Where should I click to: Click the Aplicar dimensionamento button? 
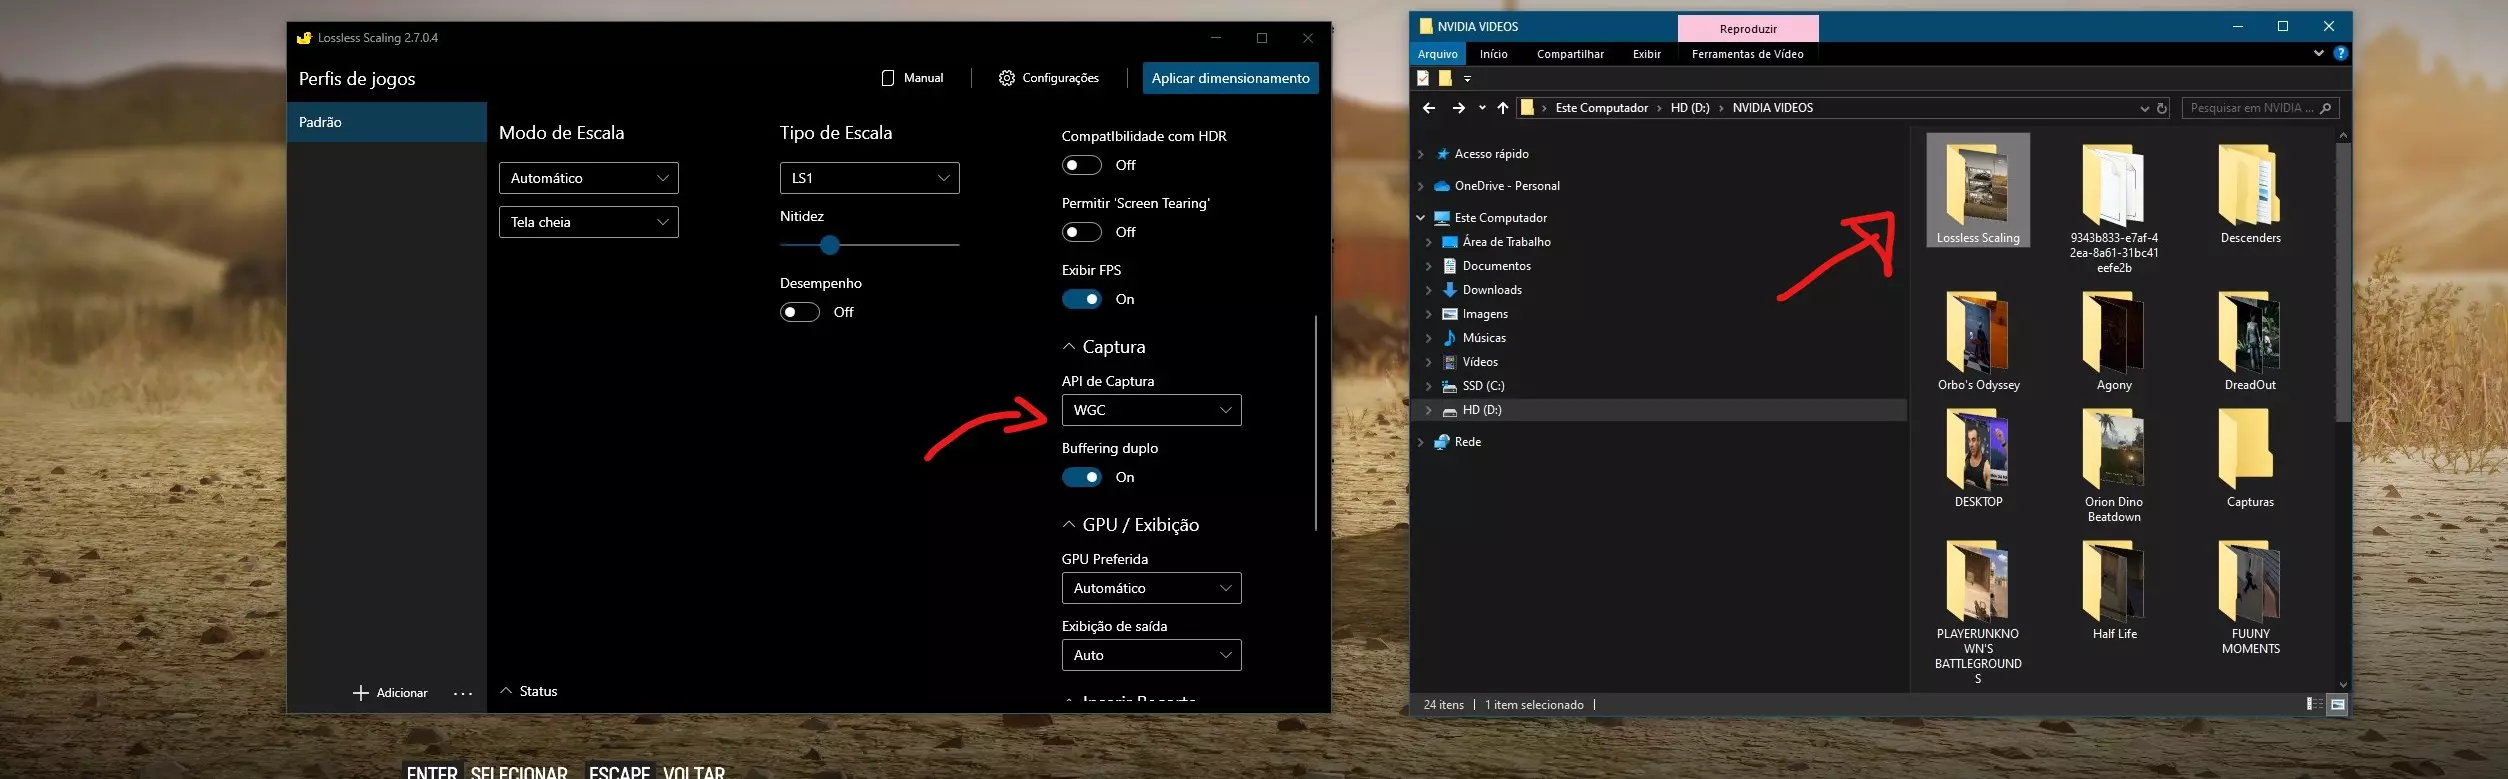point(1231,78)
